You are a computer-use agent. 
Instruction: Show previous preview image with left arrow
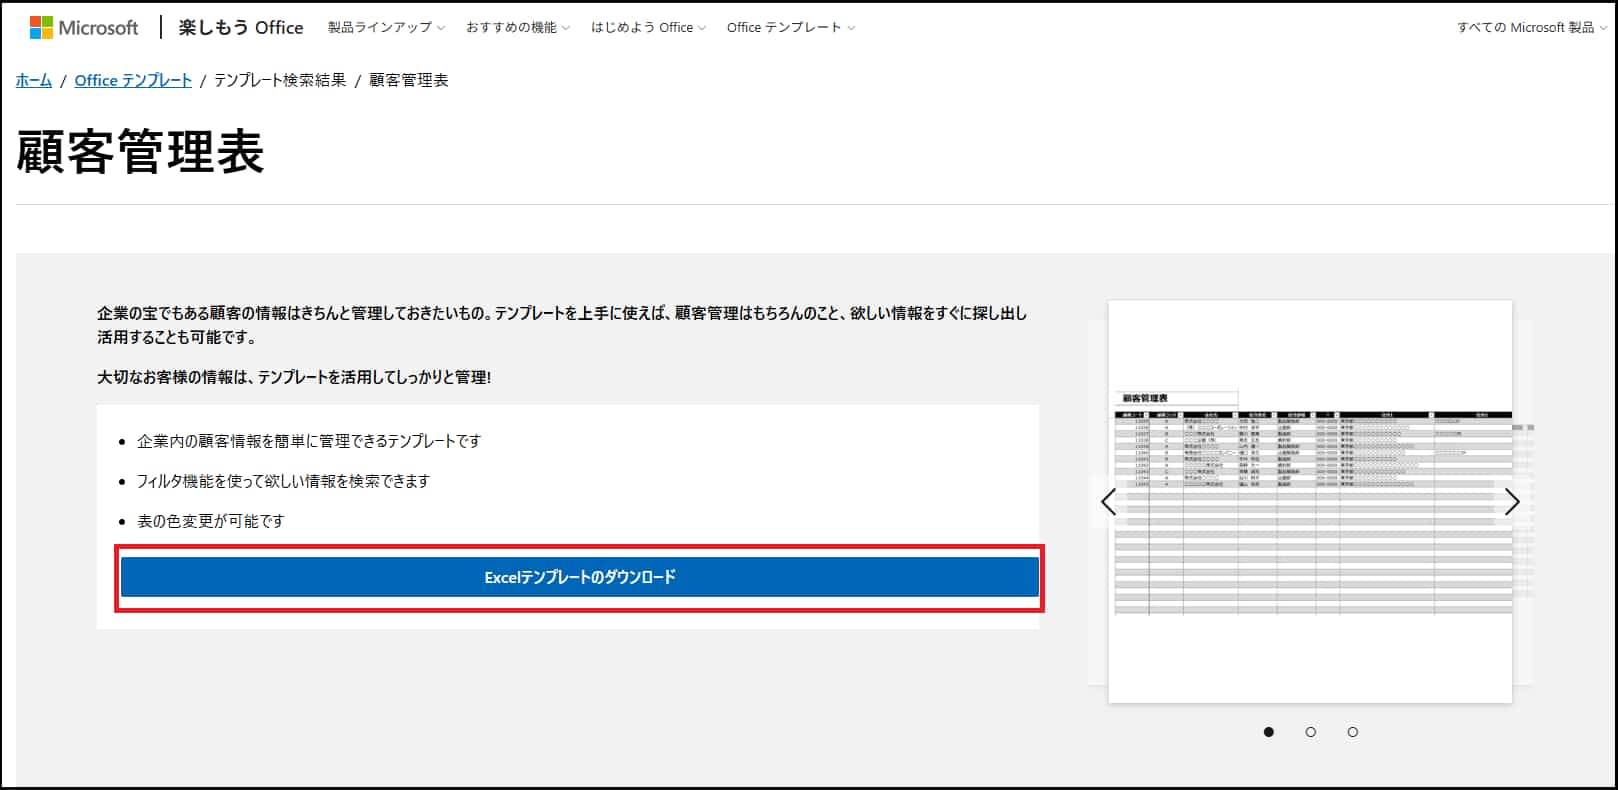coord(1108,502)
